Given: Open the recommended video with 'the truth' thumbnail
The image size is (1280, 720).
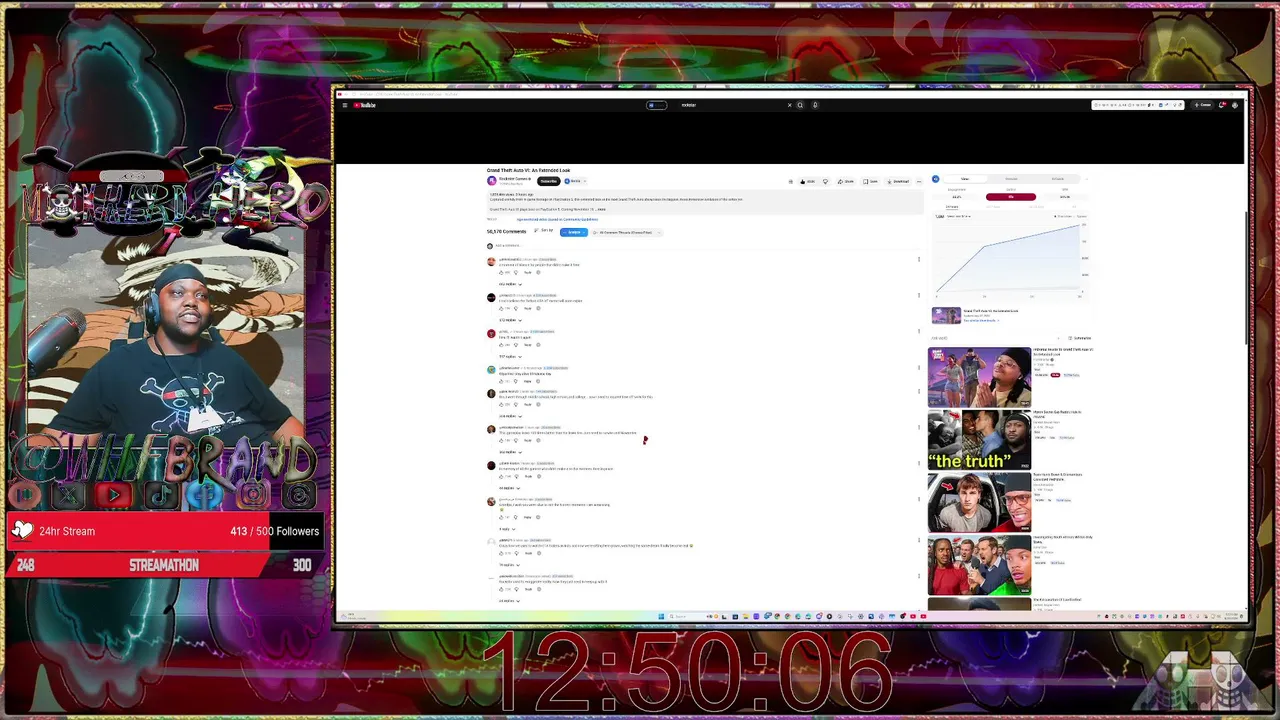Looking at the screenshot, I should pyautogui.click(x=979, y=439).
